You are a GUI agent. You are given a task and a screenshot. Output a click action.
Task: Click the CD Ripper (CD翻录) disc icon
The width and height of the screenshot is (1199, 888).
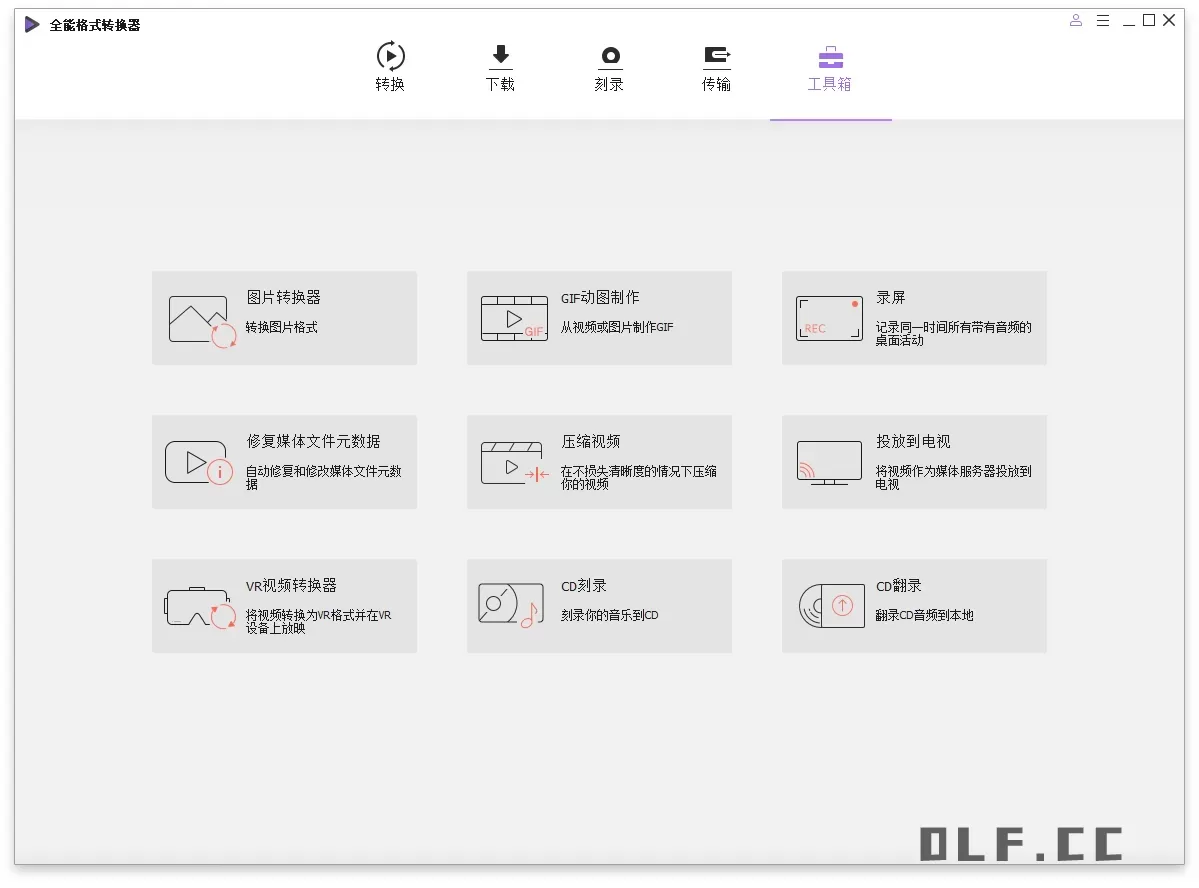[x=831, y=606]
